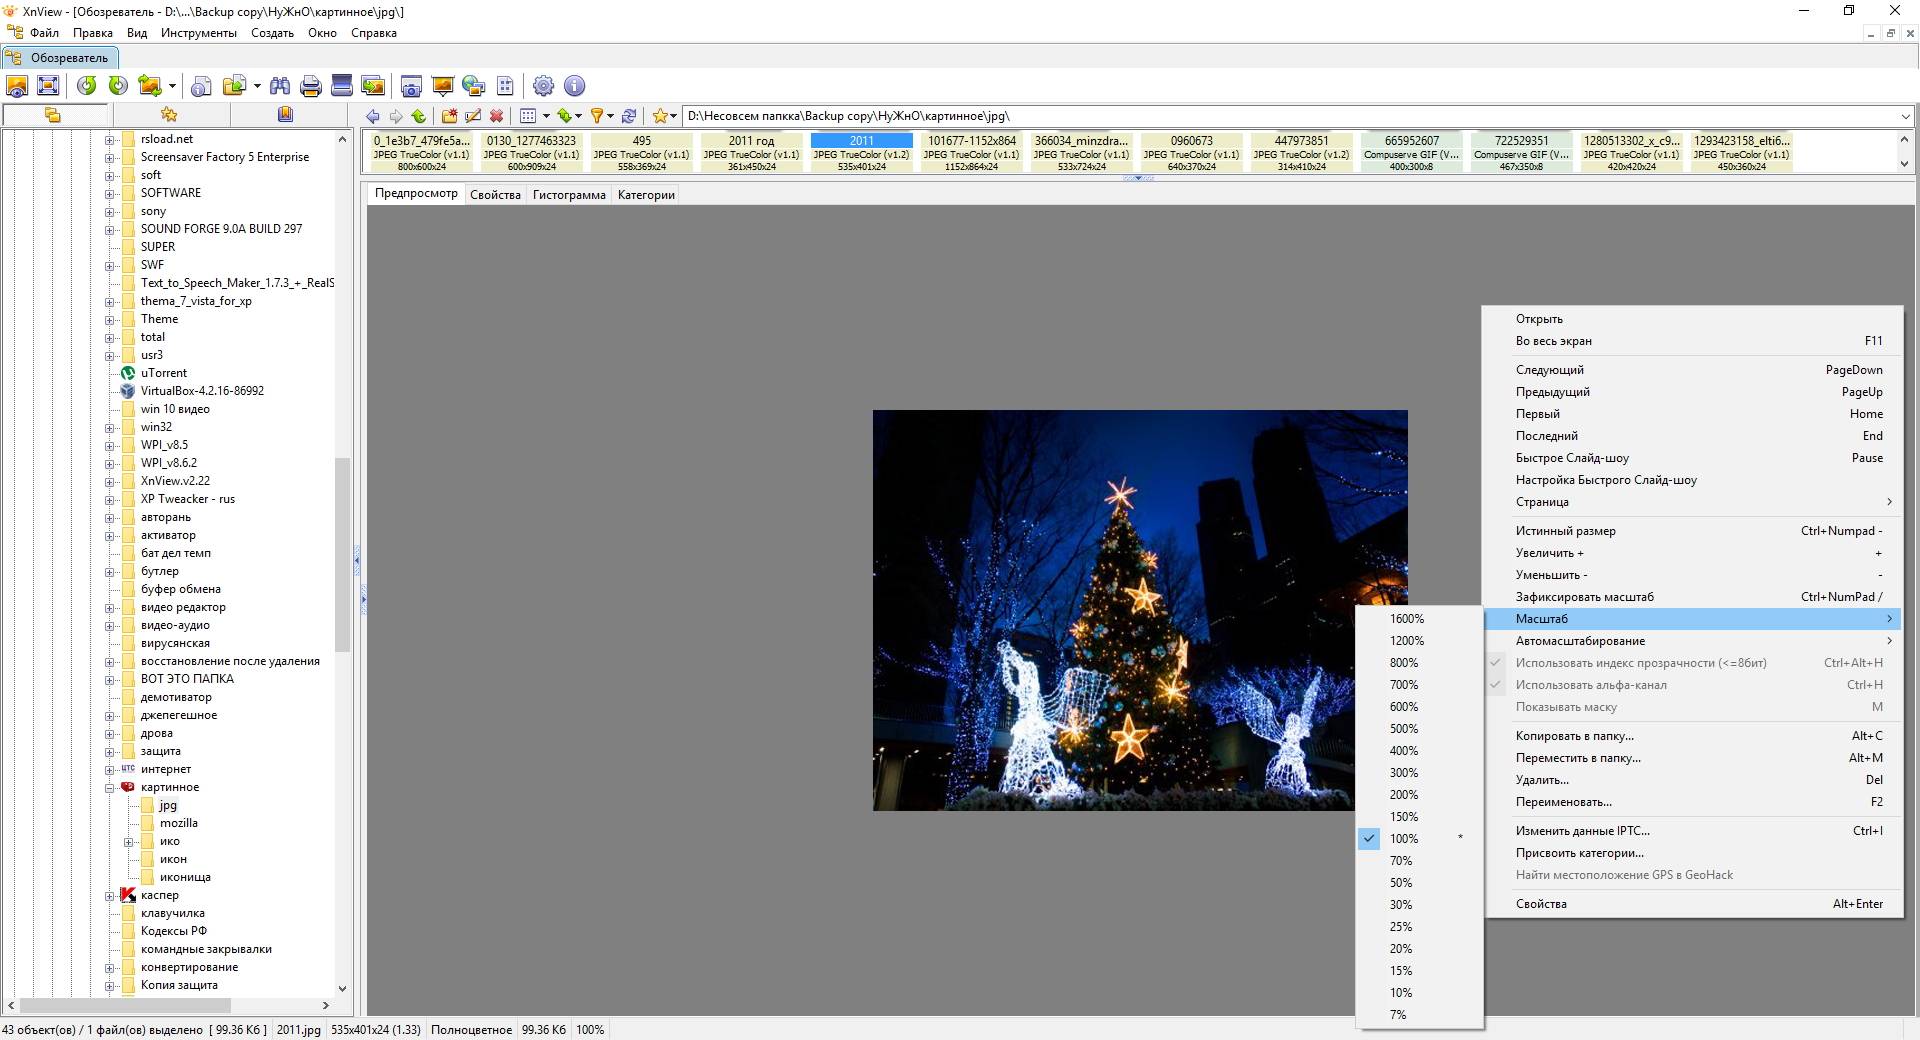Click Свойства at bottom of context menu
1920x1040 pixels.
tap(1692, 904)
